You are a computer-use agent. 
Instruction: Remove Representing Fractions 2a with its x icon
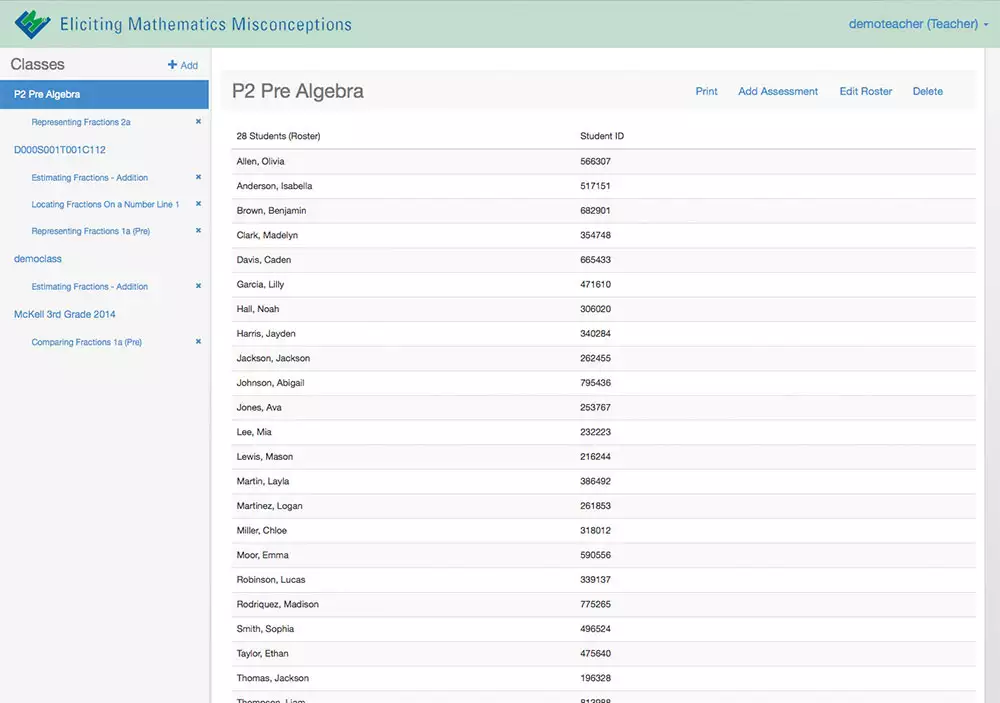click(198, 121)
